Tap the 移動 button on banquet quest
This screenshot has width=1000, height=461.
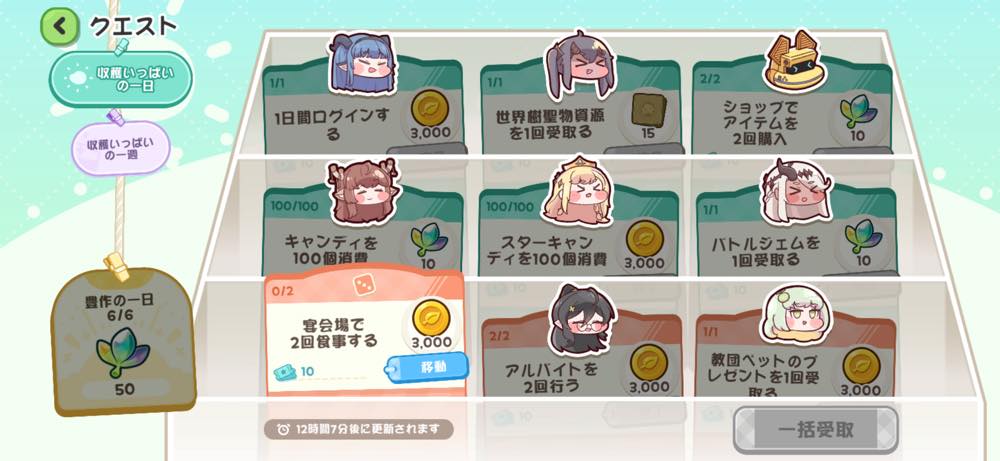pyautogui.click(x=427, y=367)
